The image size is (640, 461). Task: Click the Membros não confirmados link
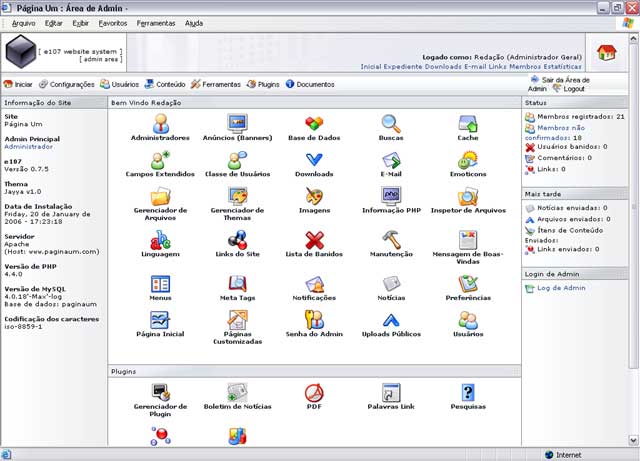(555, 133)
